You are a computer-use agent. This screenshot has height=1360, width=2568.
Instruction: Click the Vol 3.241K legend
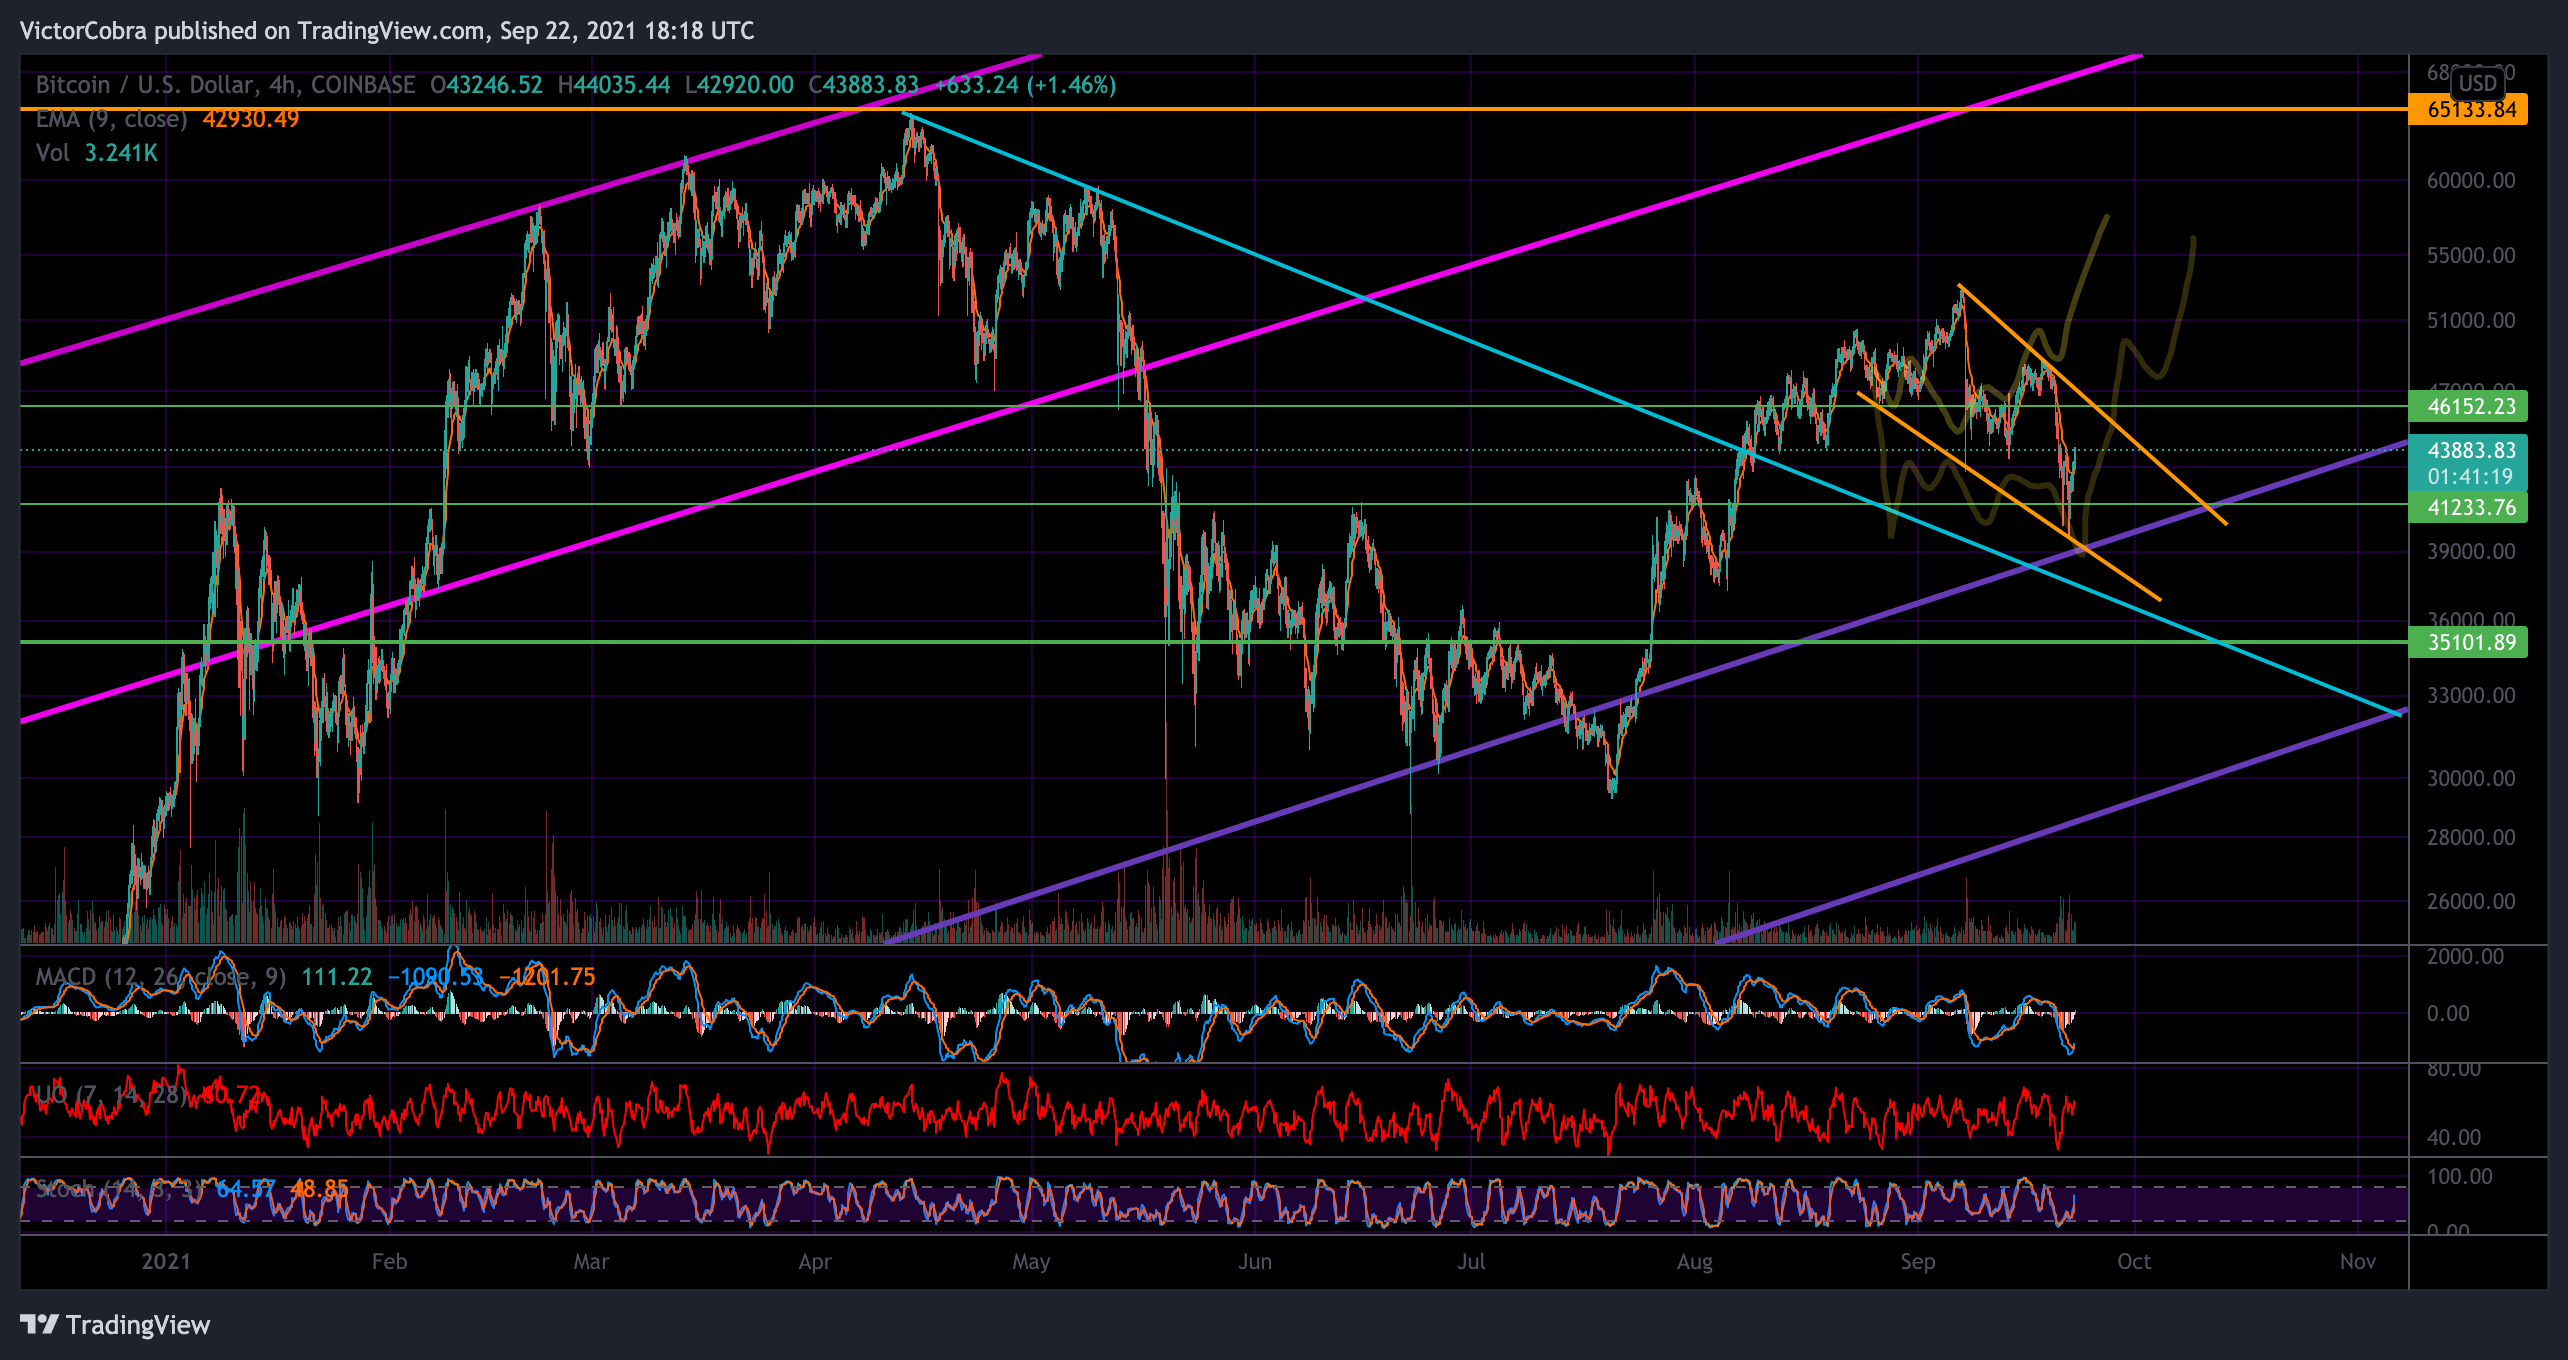97,153
